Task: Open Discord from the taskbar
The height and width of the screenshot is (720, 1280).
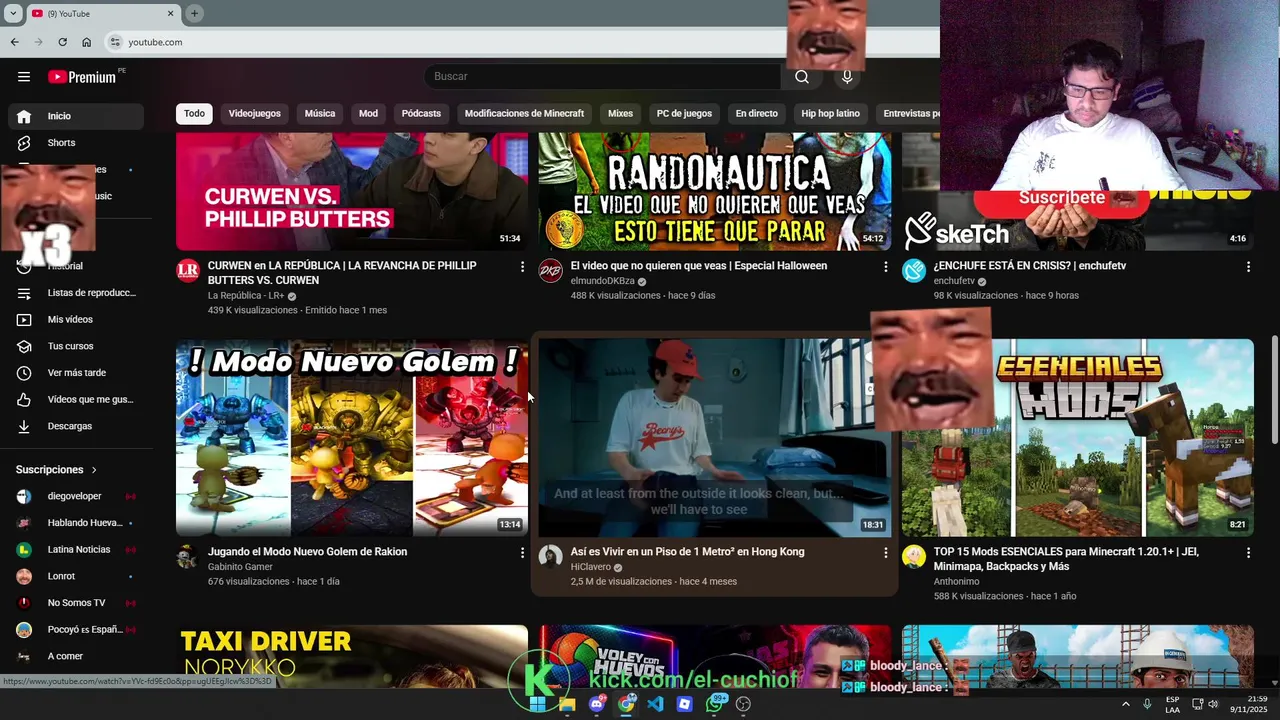Action: 597,704
